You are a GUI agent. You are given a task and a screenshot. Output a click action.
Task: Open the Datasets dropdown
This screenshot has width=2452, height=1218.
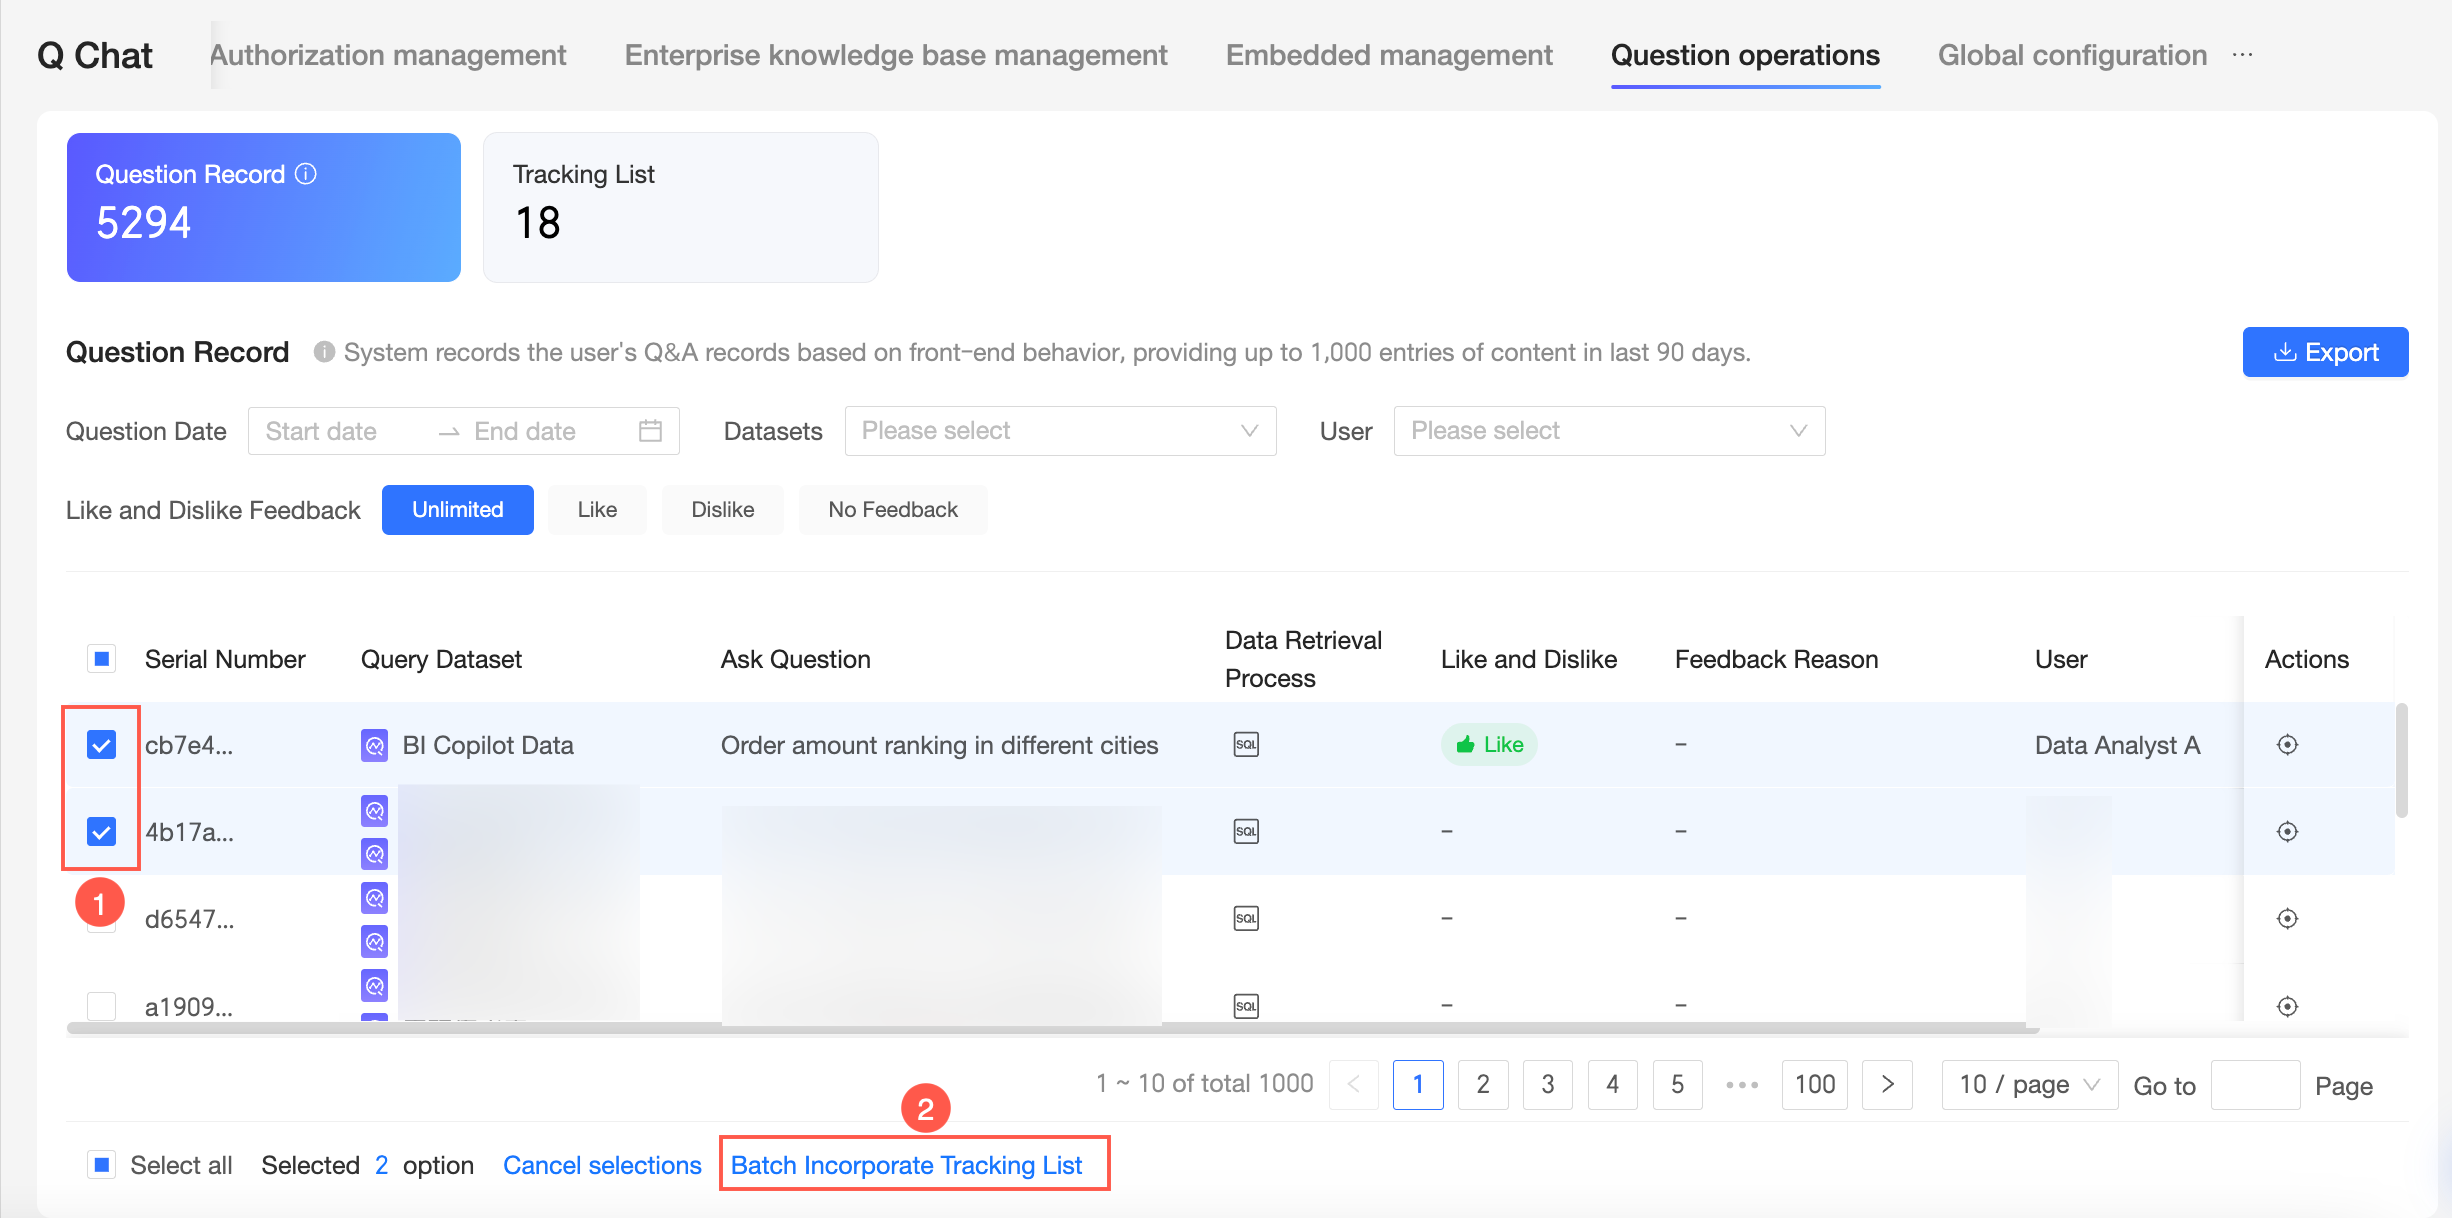point(1059,431)
